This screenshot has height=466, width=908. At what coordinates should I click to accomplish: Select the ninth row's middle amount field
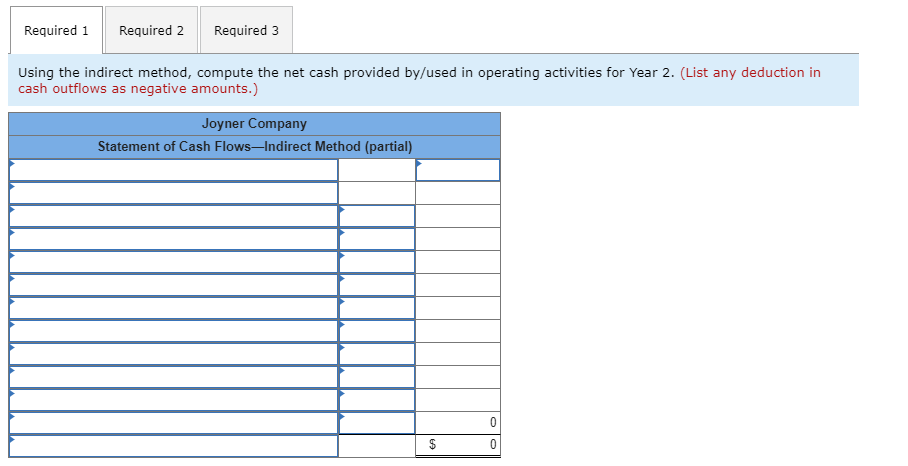click(377, 354)
